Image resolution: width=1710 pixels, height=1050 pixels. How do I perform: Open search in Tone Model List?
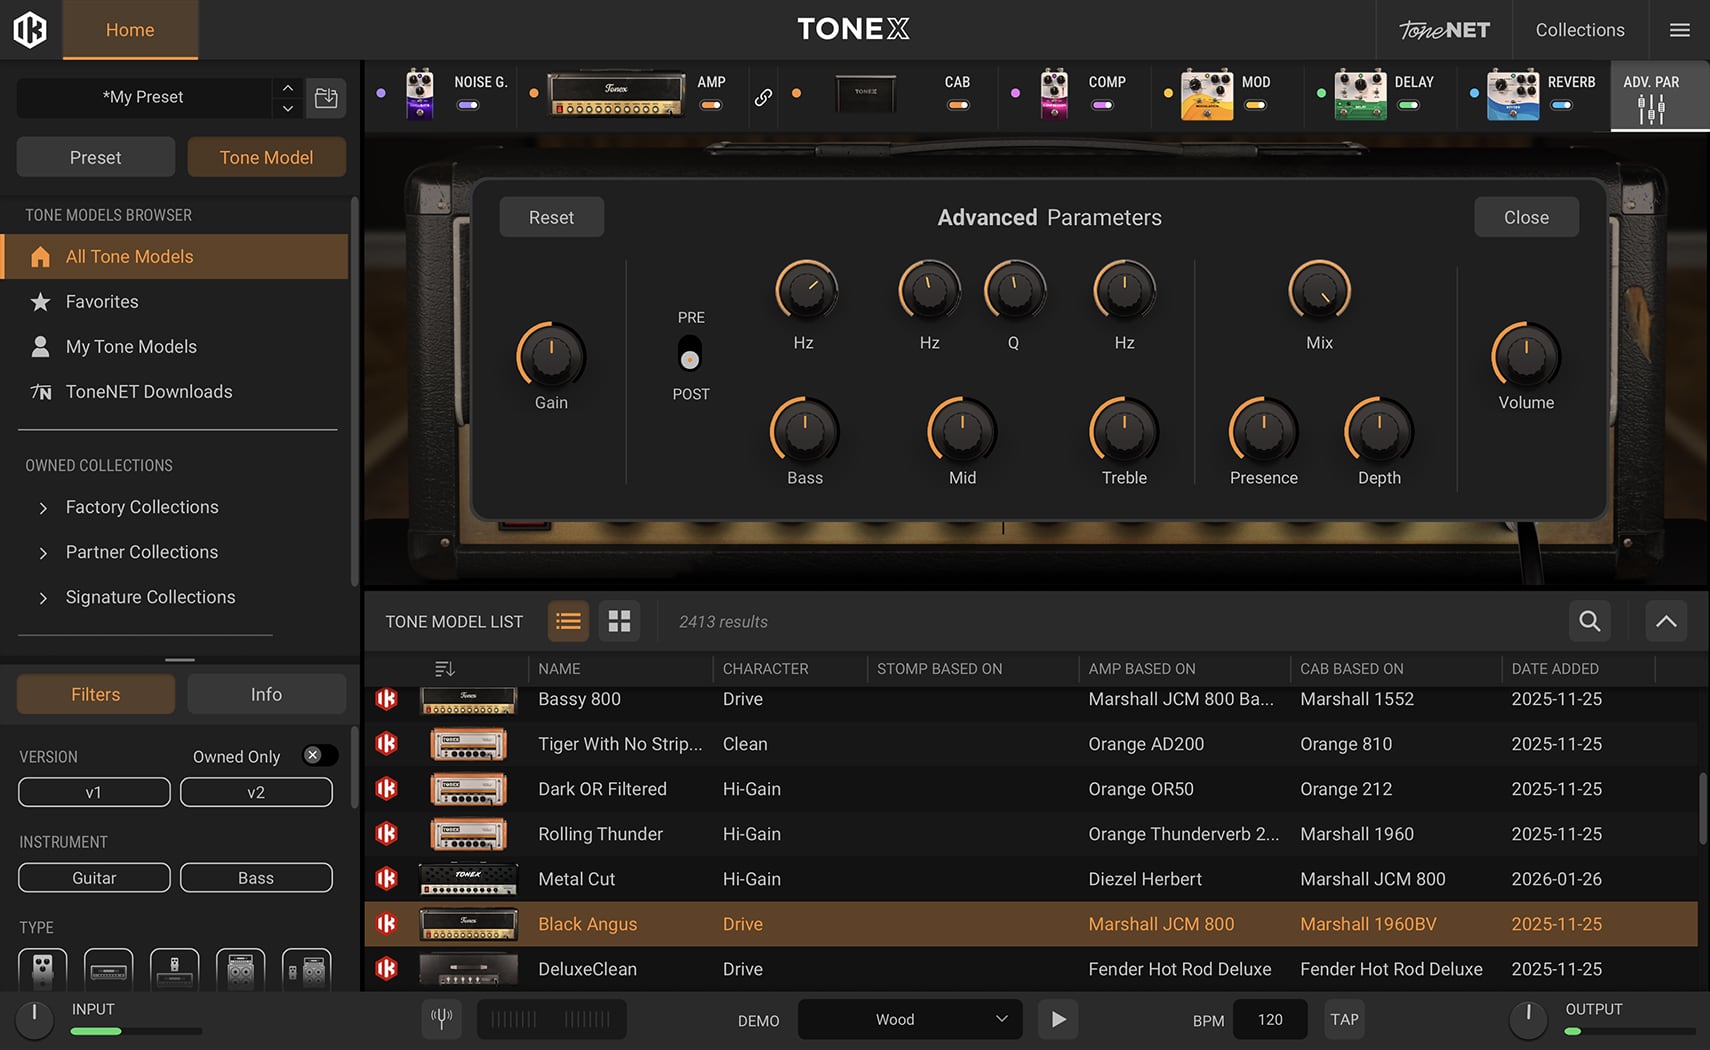1589,621
